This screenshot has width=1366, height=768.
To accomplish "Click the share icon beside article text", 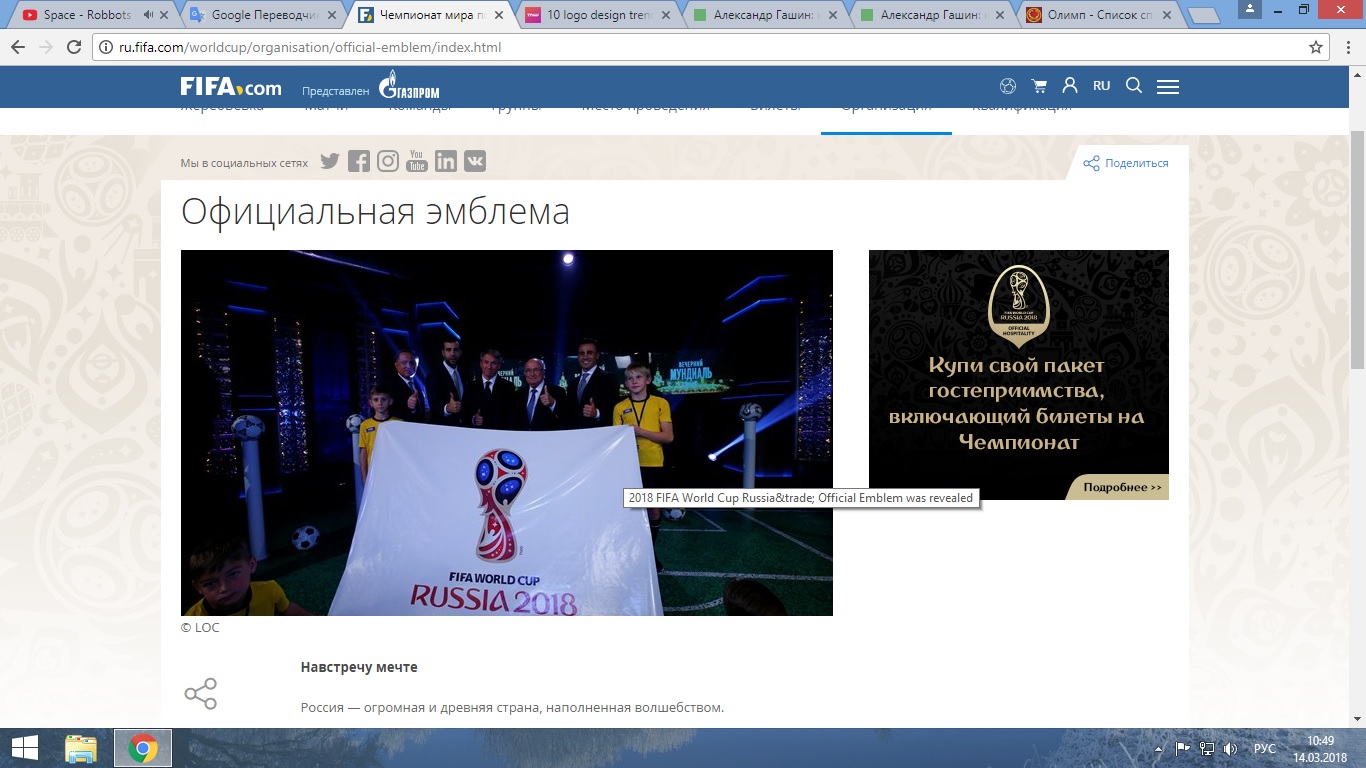I will pos(200,694).
